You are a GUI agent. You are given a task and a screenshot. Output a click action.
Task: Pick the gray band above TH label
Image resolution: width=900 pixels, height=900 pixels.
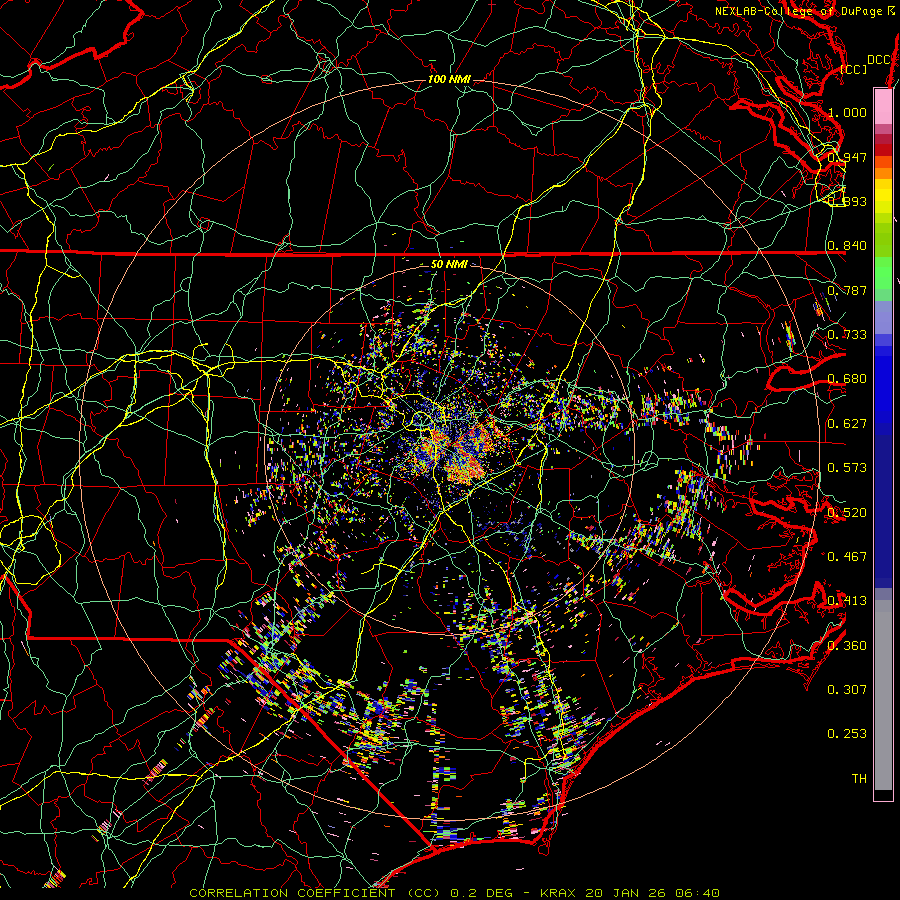pyautogui.click(x=883, y=695)
